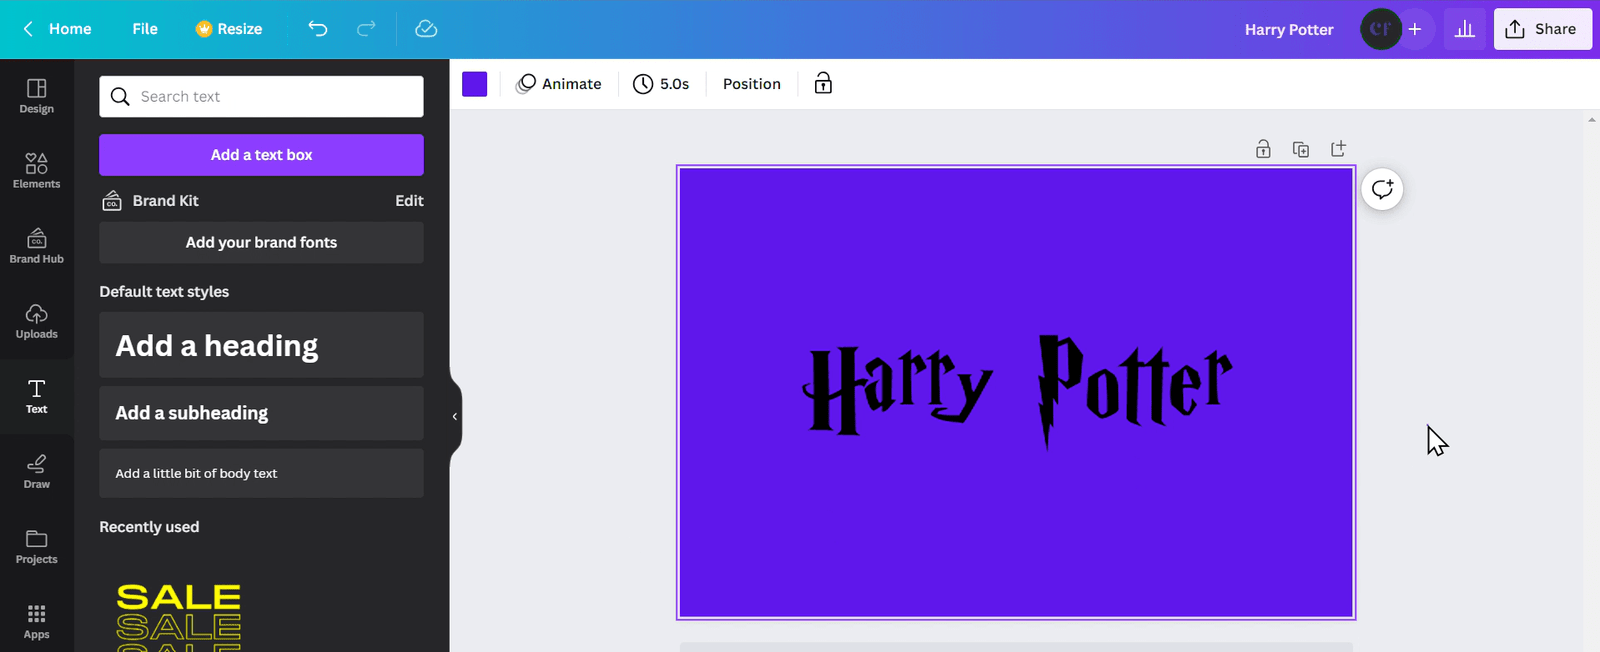Viewport: 1600px width, 652px height.
Task: Click the redo arrow
Action: tap(366, 29)
